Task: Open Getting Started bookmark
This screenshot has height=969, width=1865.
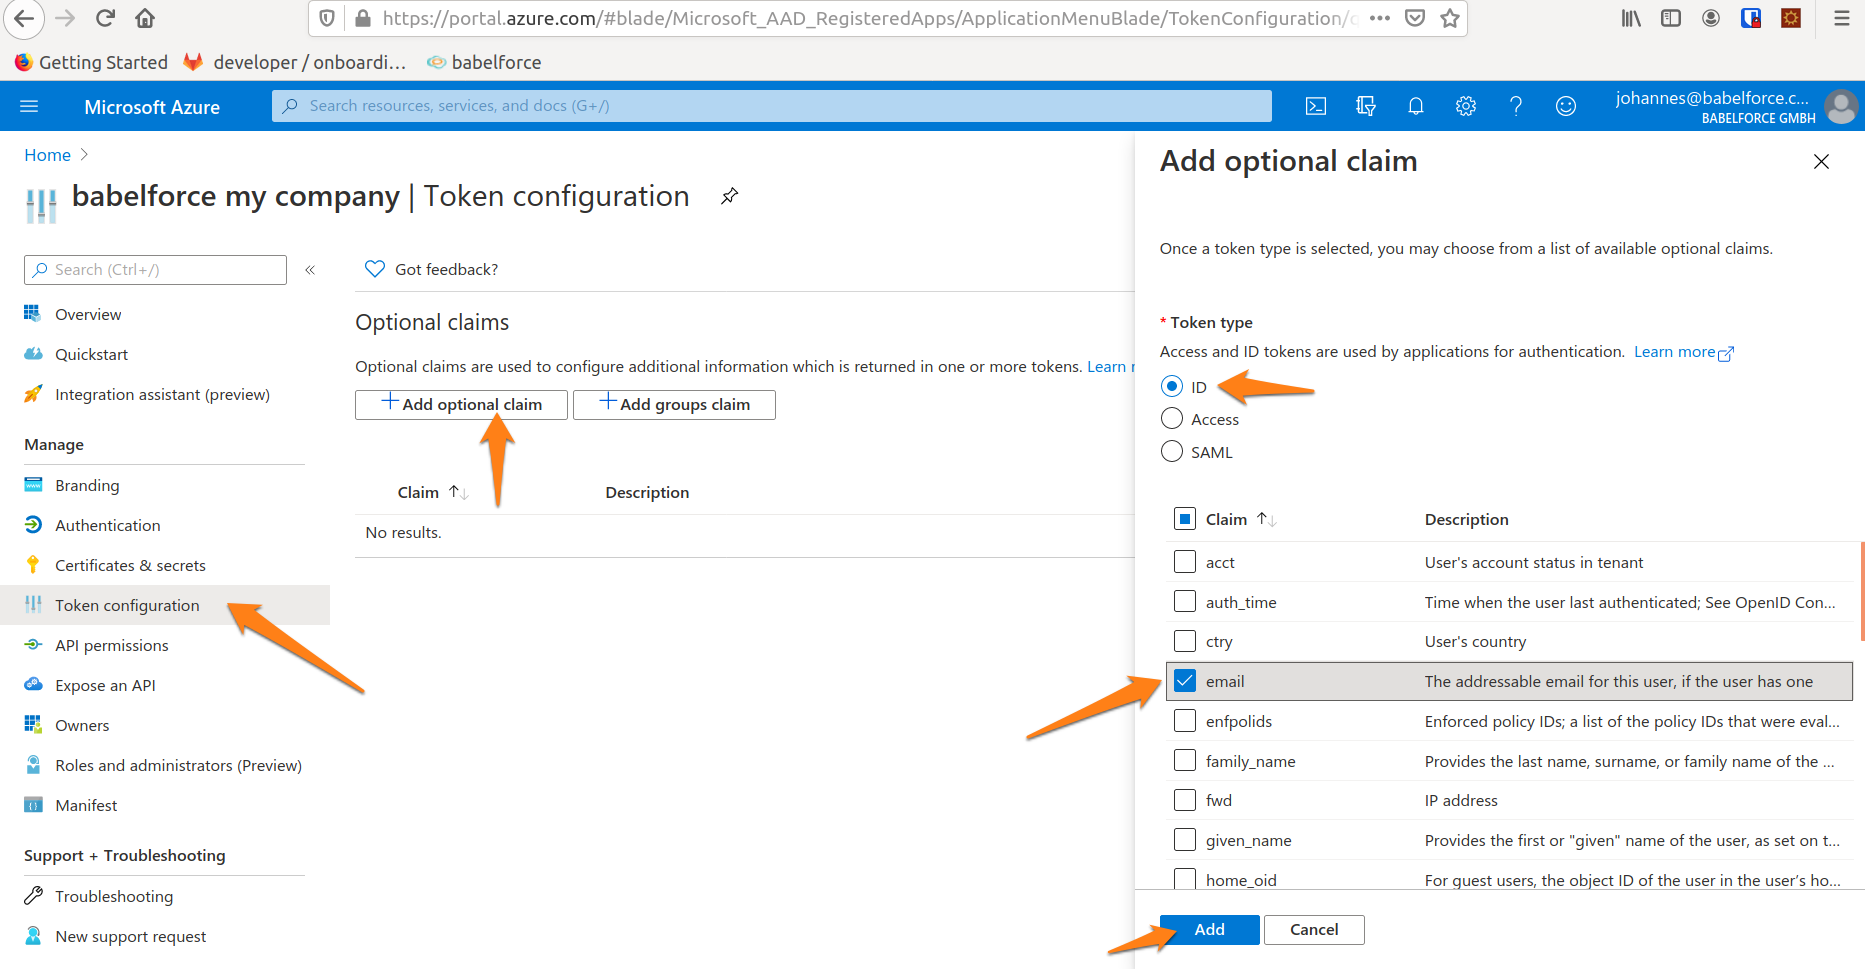Action: tap(91, 62)
